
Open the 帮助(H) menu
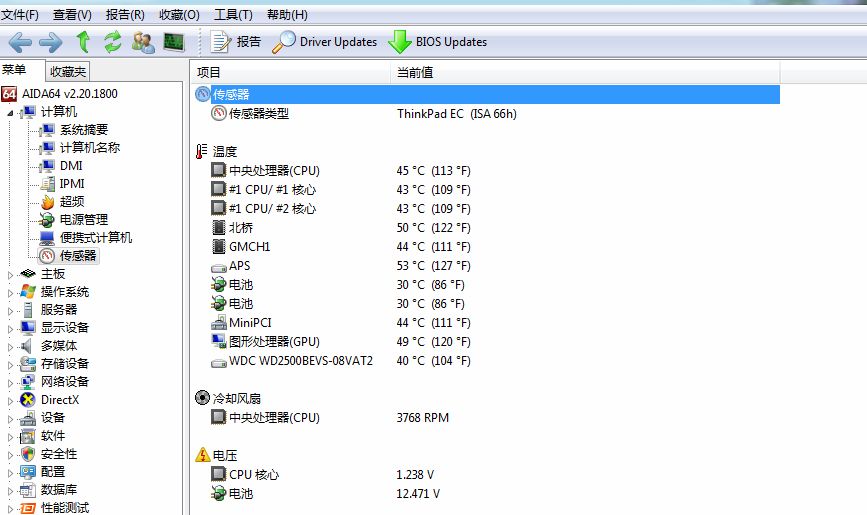tap(287, 15)
